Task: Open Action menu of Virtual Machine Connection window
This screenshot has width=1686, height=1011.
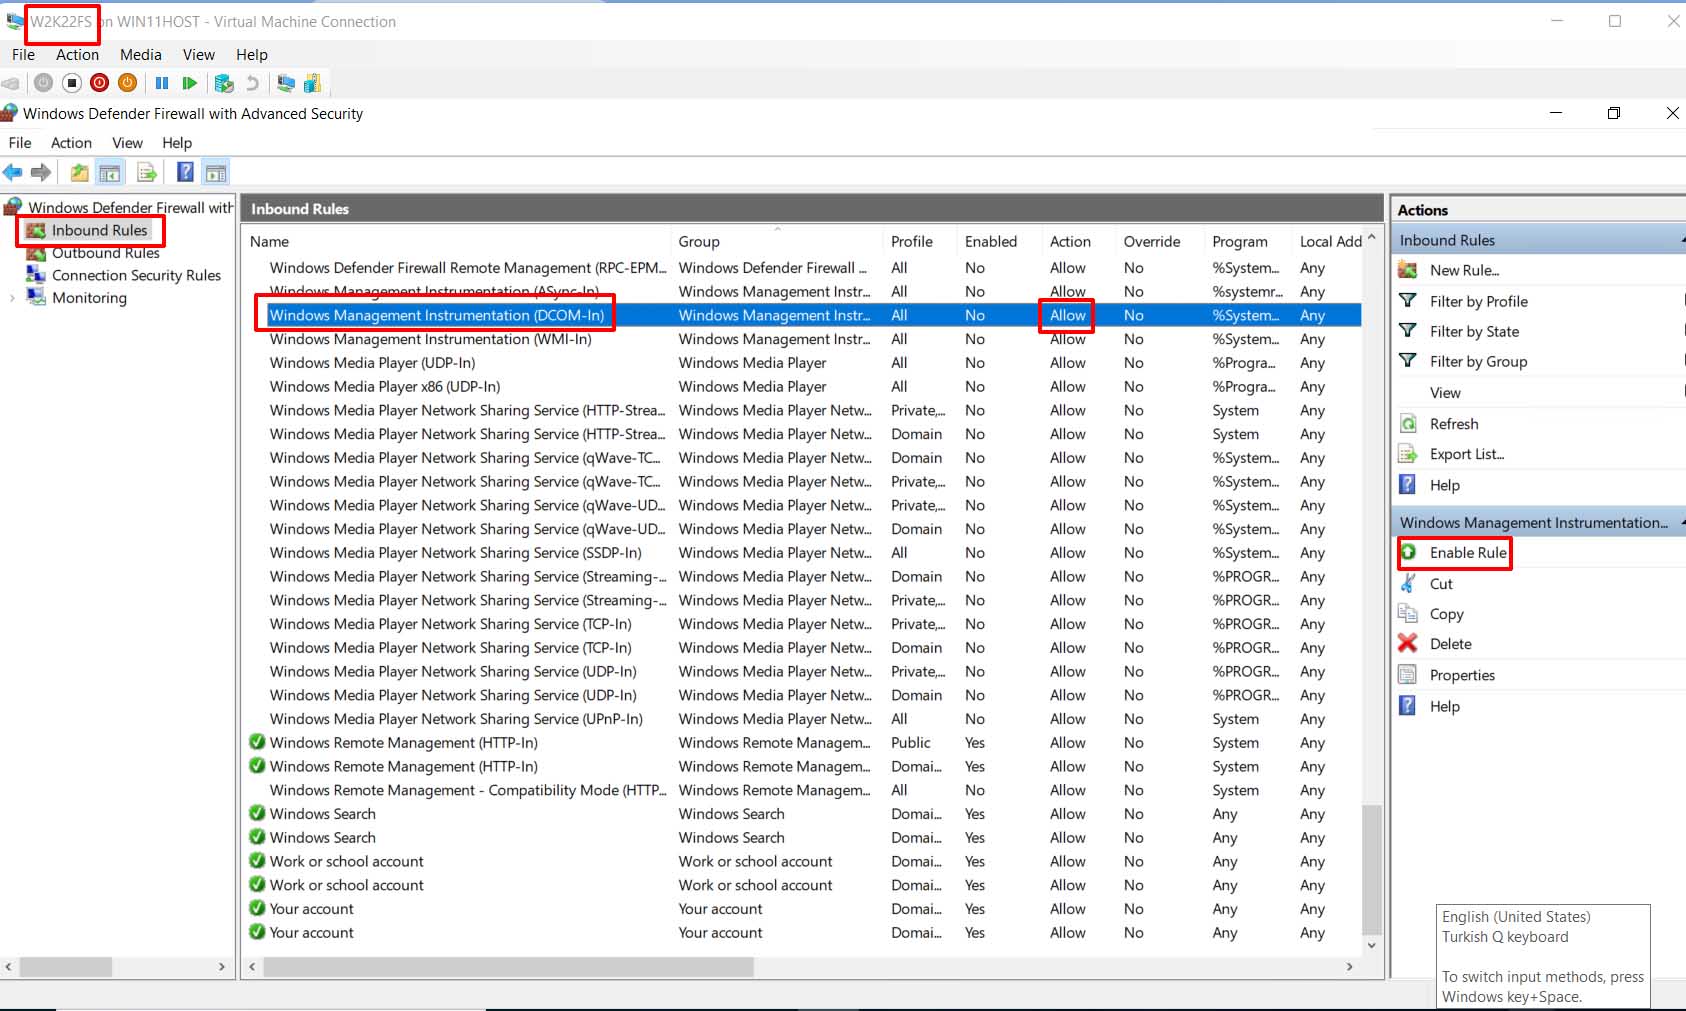Action: tap(77, 55)
